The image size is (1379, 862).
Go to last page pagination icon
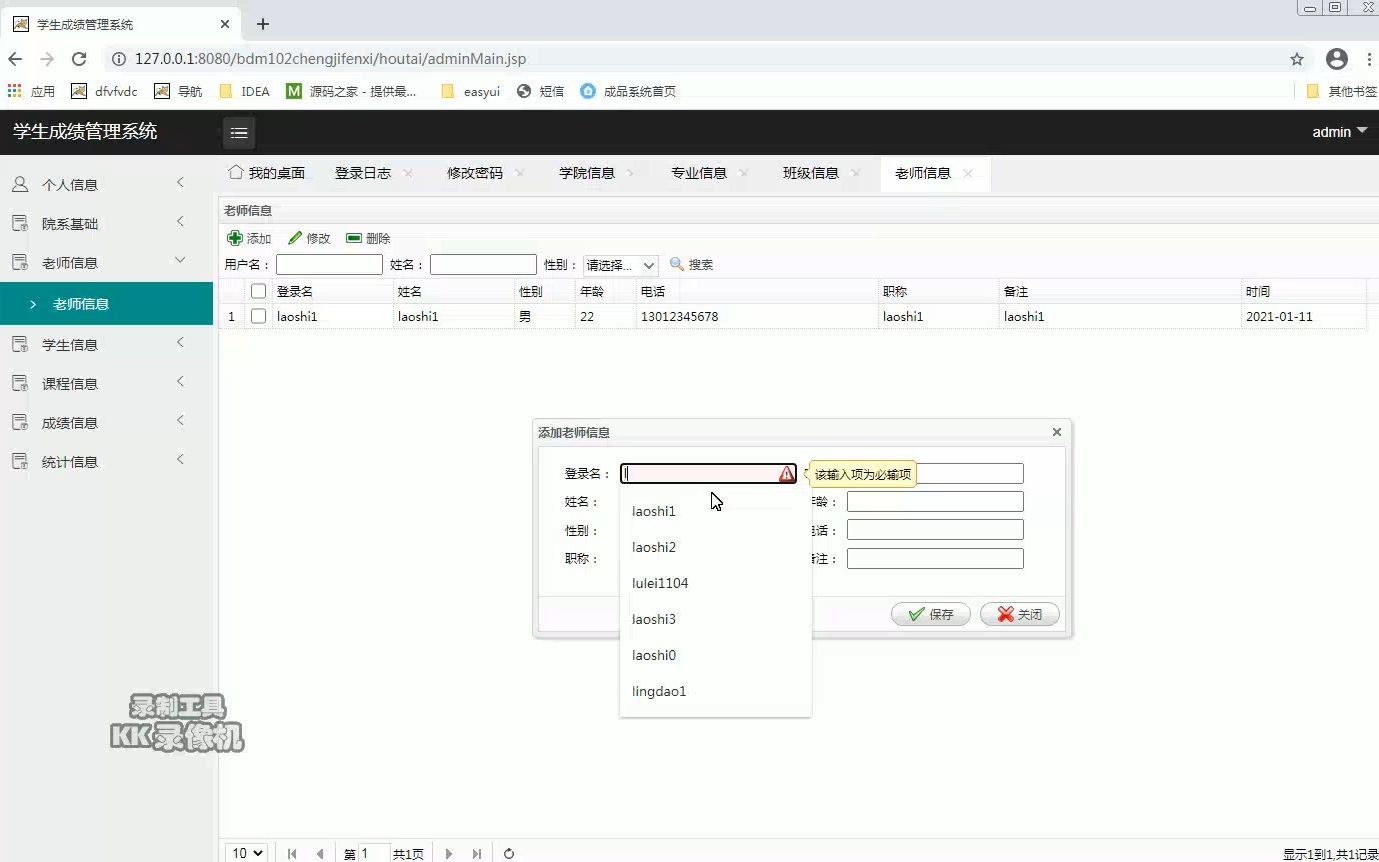[477, 854]
